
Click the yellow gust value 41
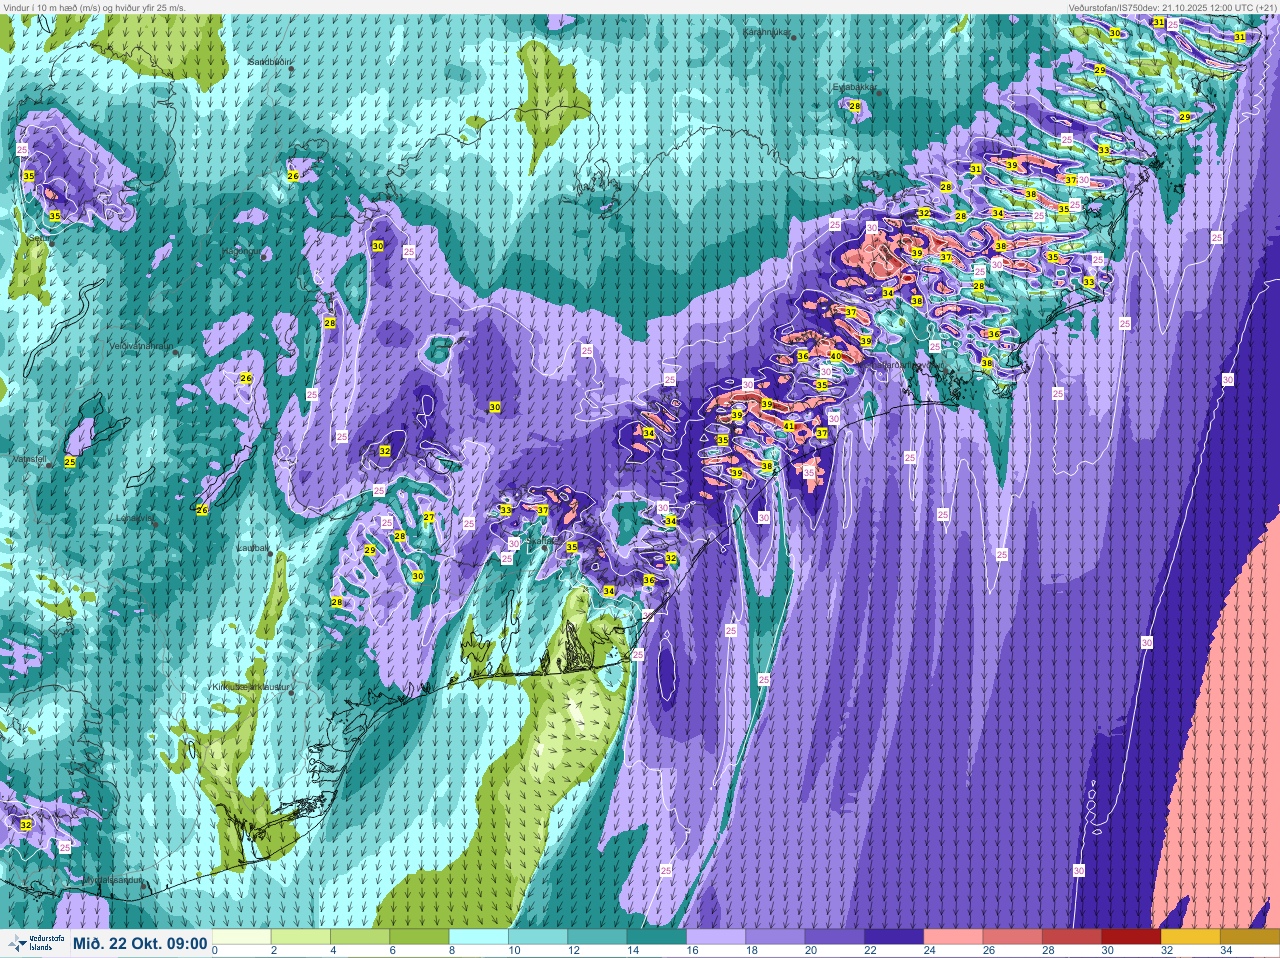pos(789,426)
